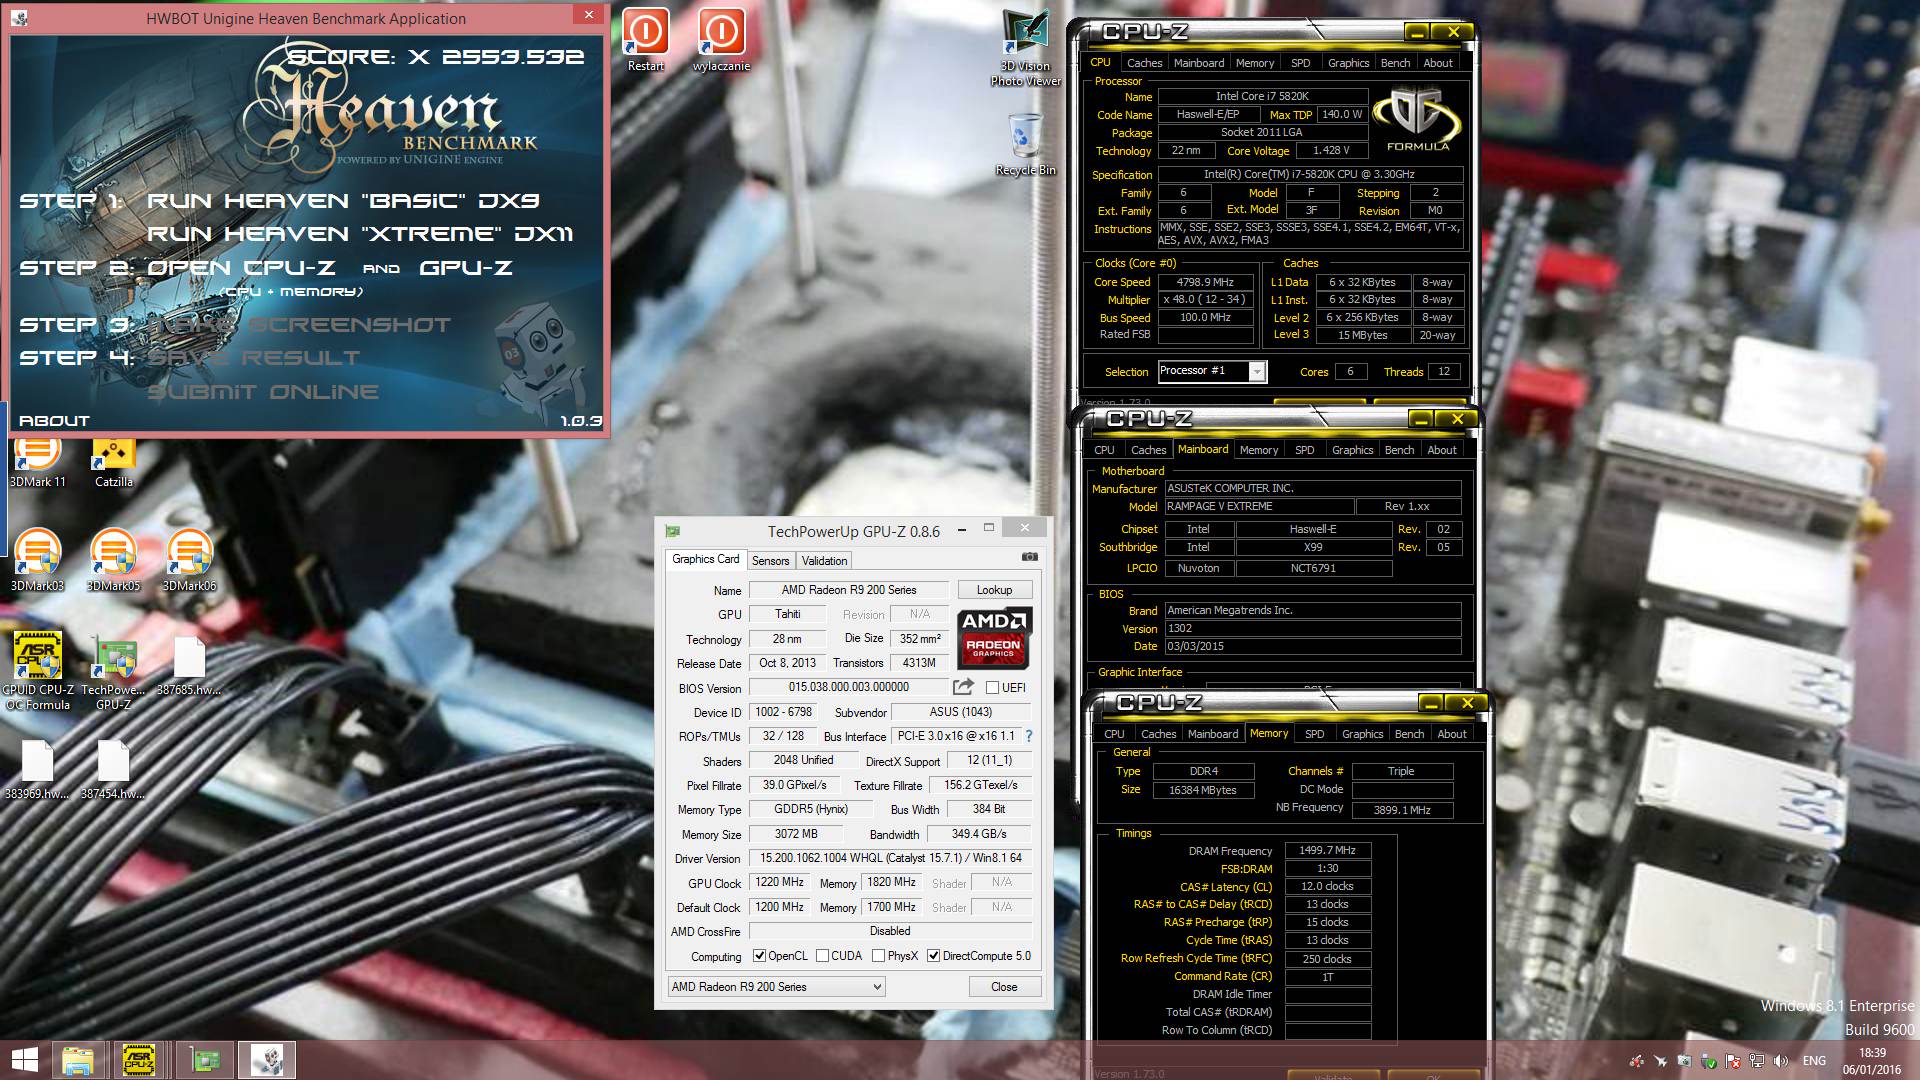Open 3D Vision Photo Viewer icon
This screenshot has height=1080, width=1920.
click(1025, 47)
